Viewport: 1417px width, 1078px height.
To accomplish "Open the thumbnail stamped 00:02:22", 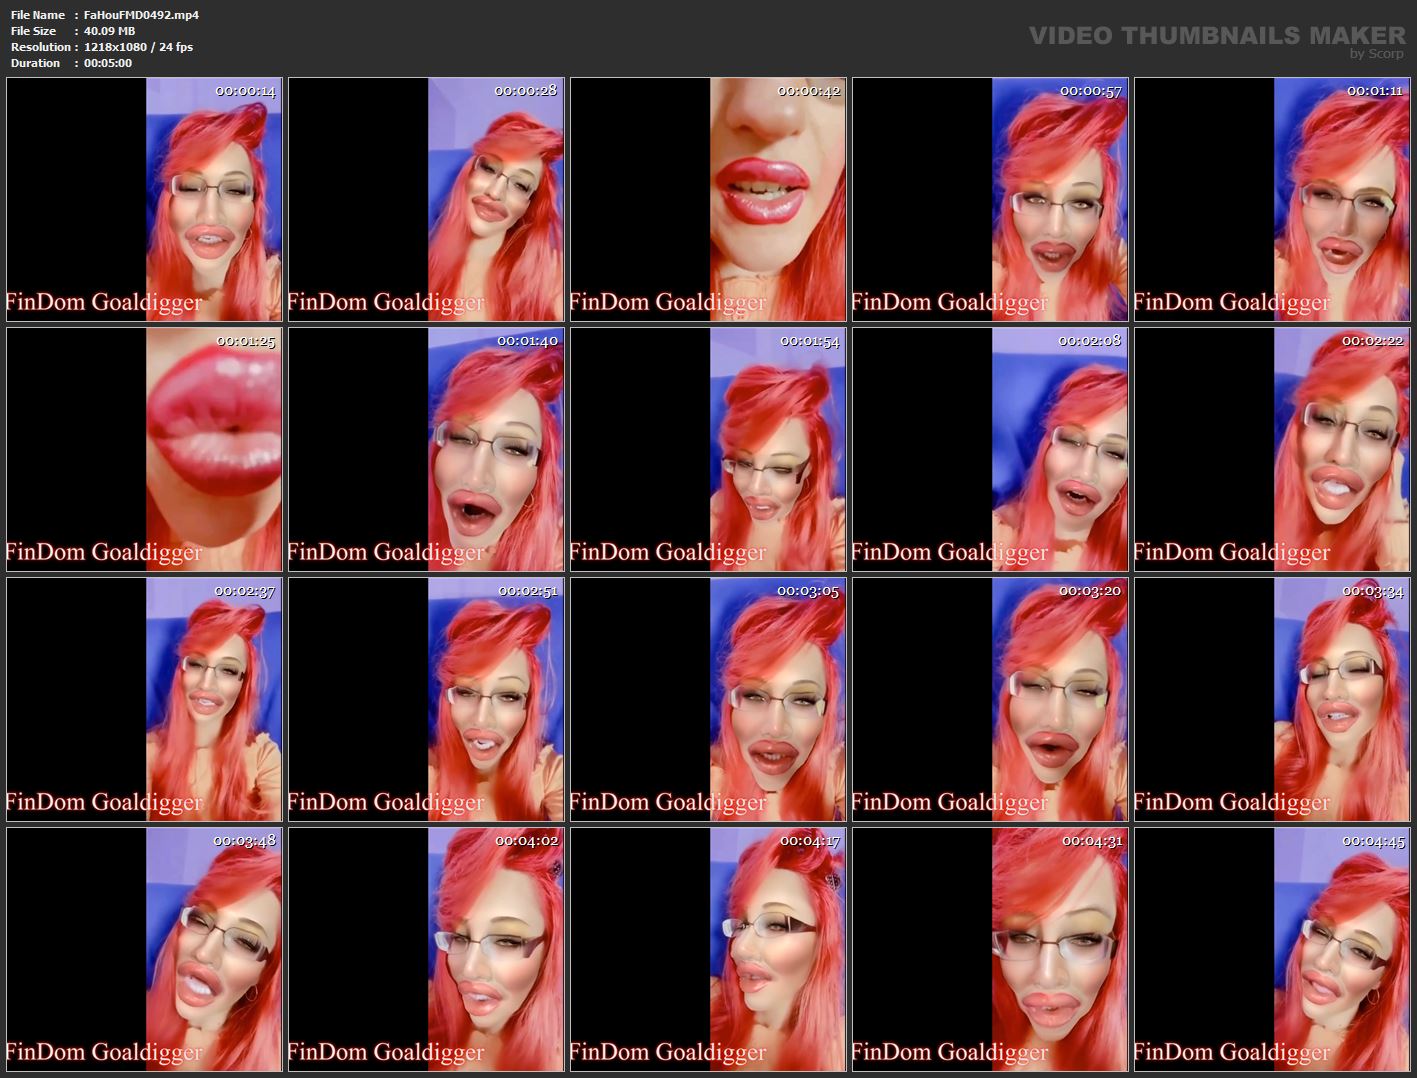I will [x=1273, y=450].
